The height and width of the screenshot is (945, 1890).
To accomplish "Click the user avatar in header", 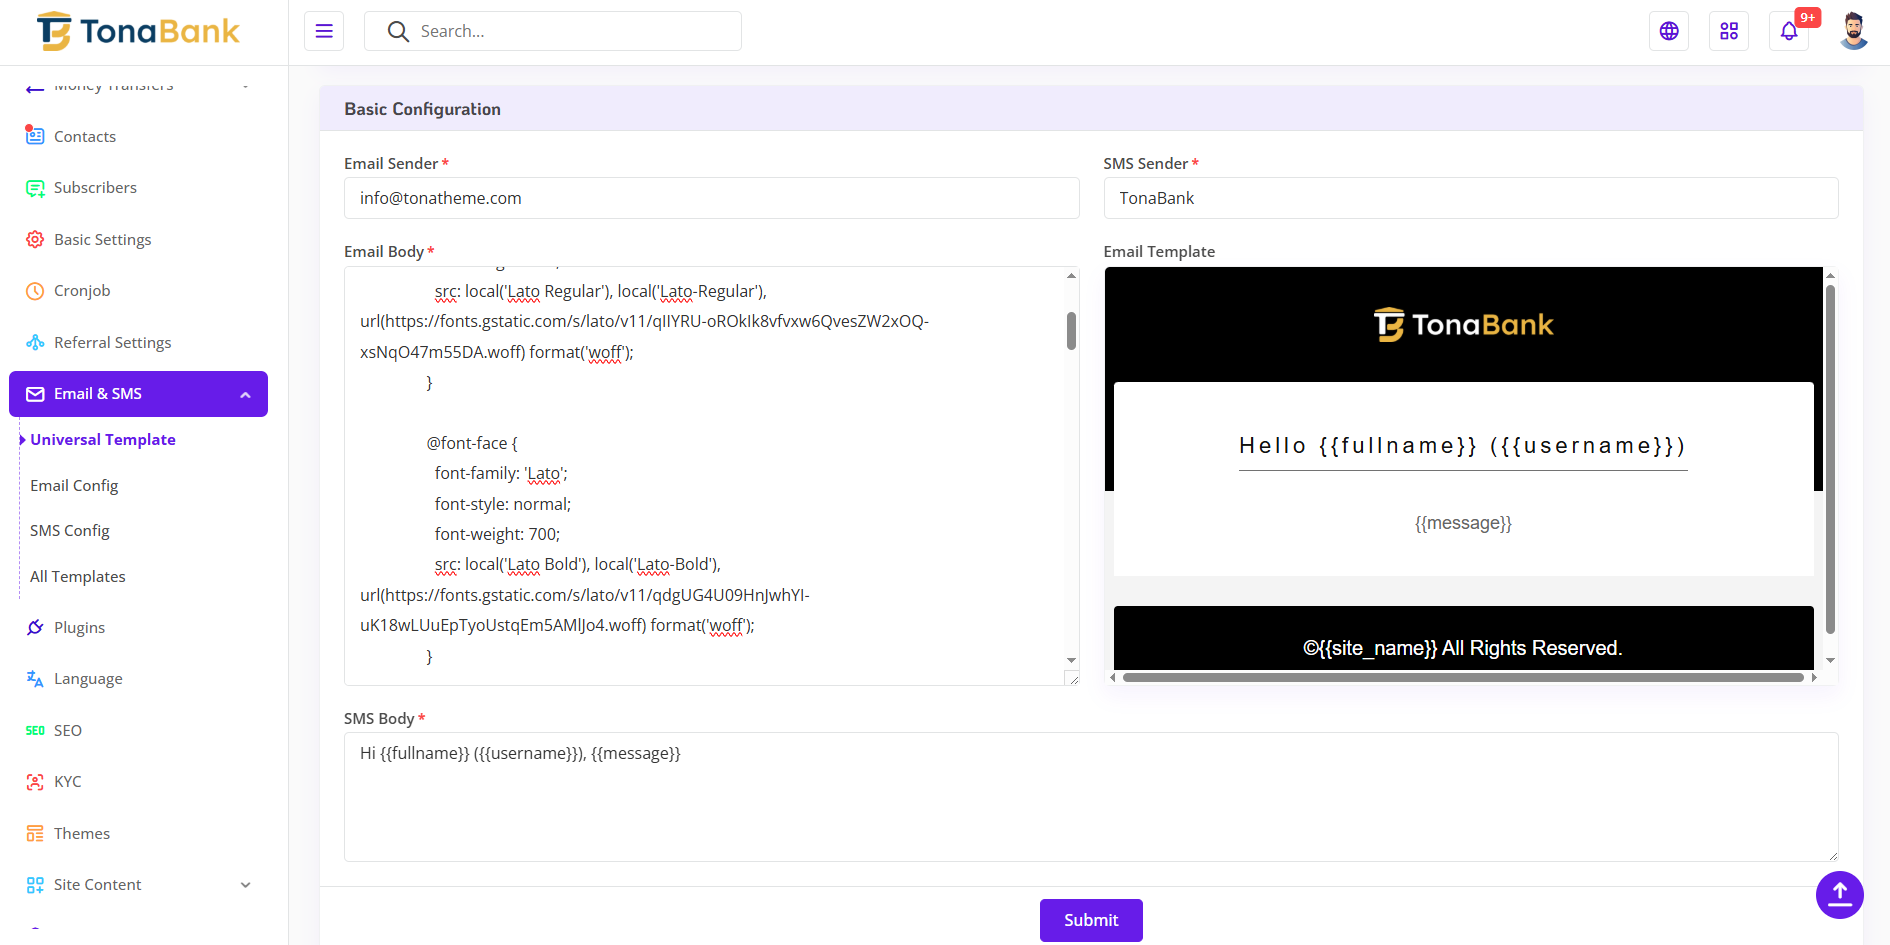I will pyautogui.click(x=1853, y=31).
